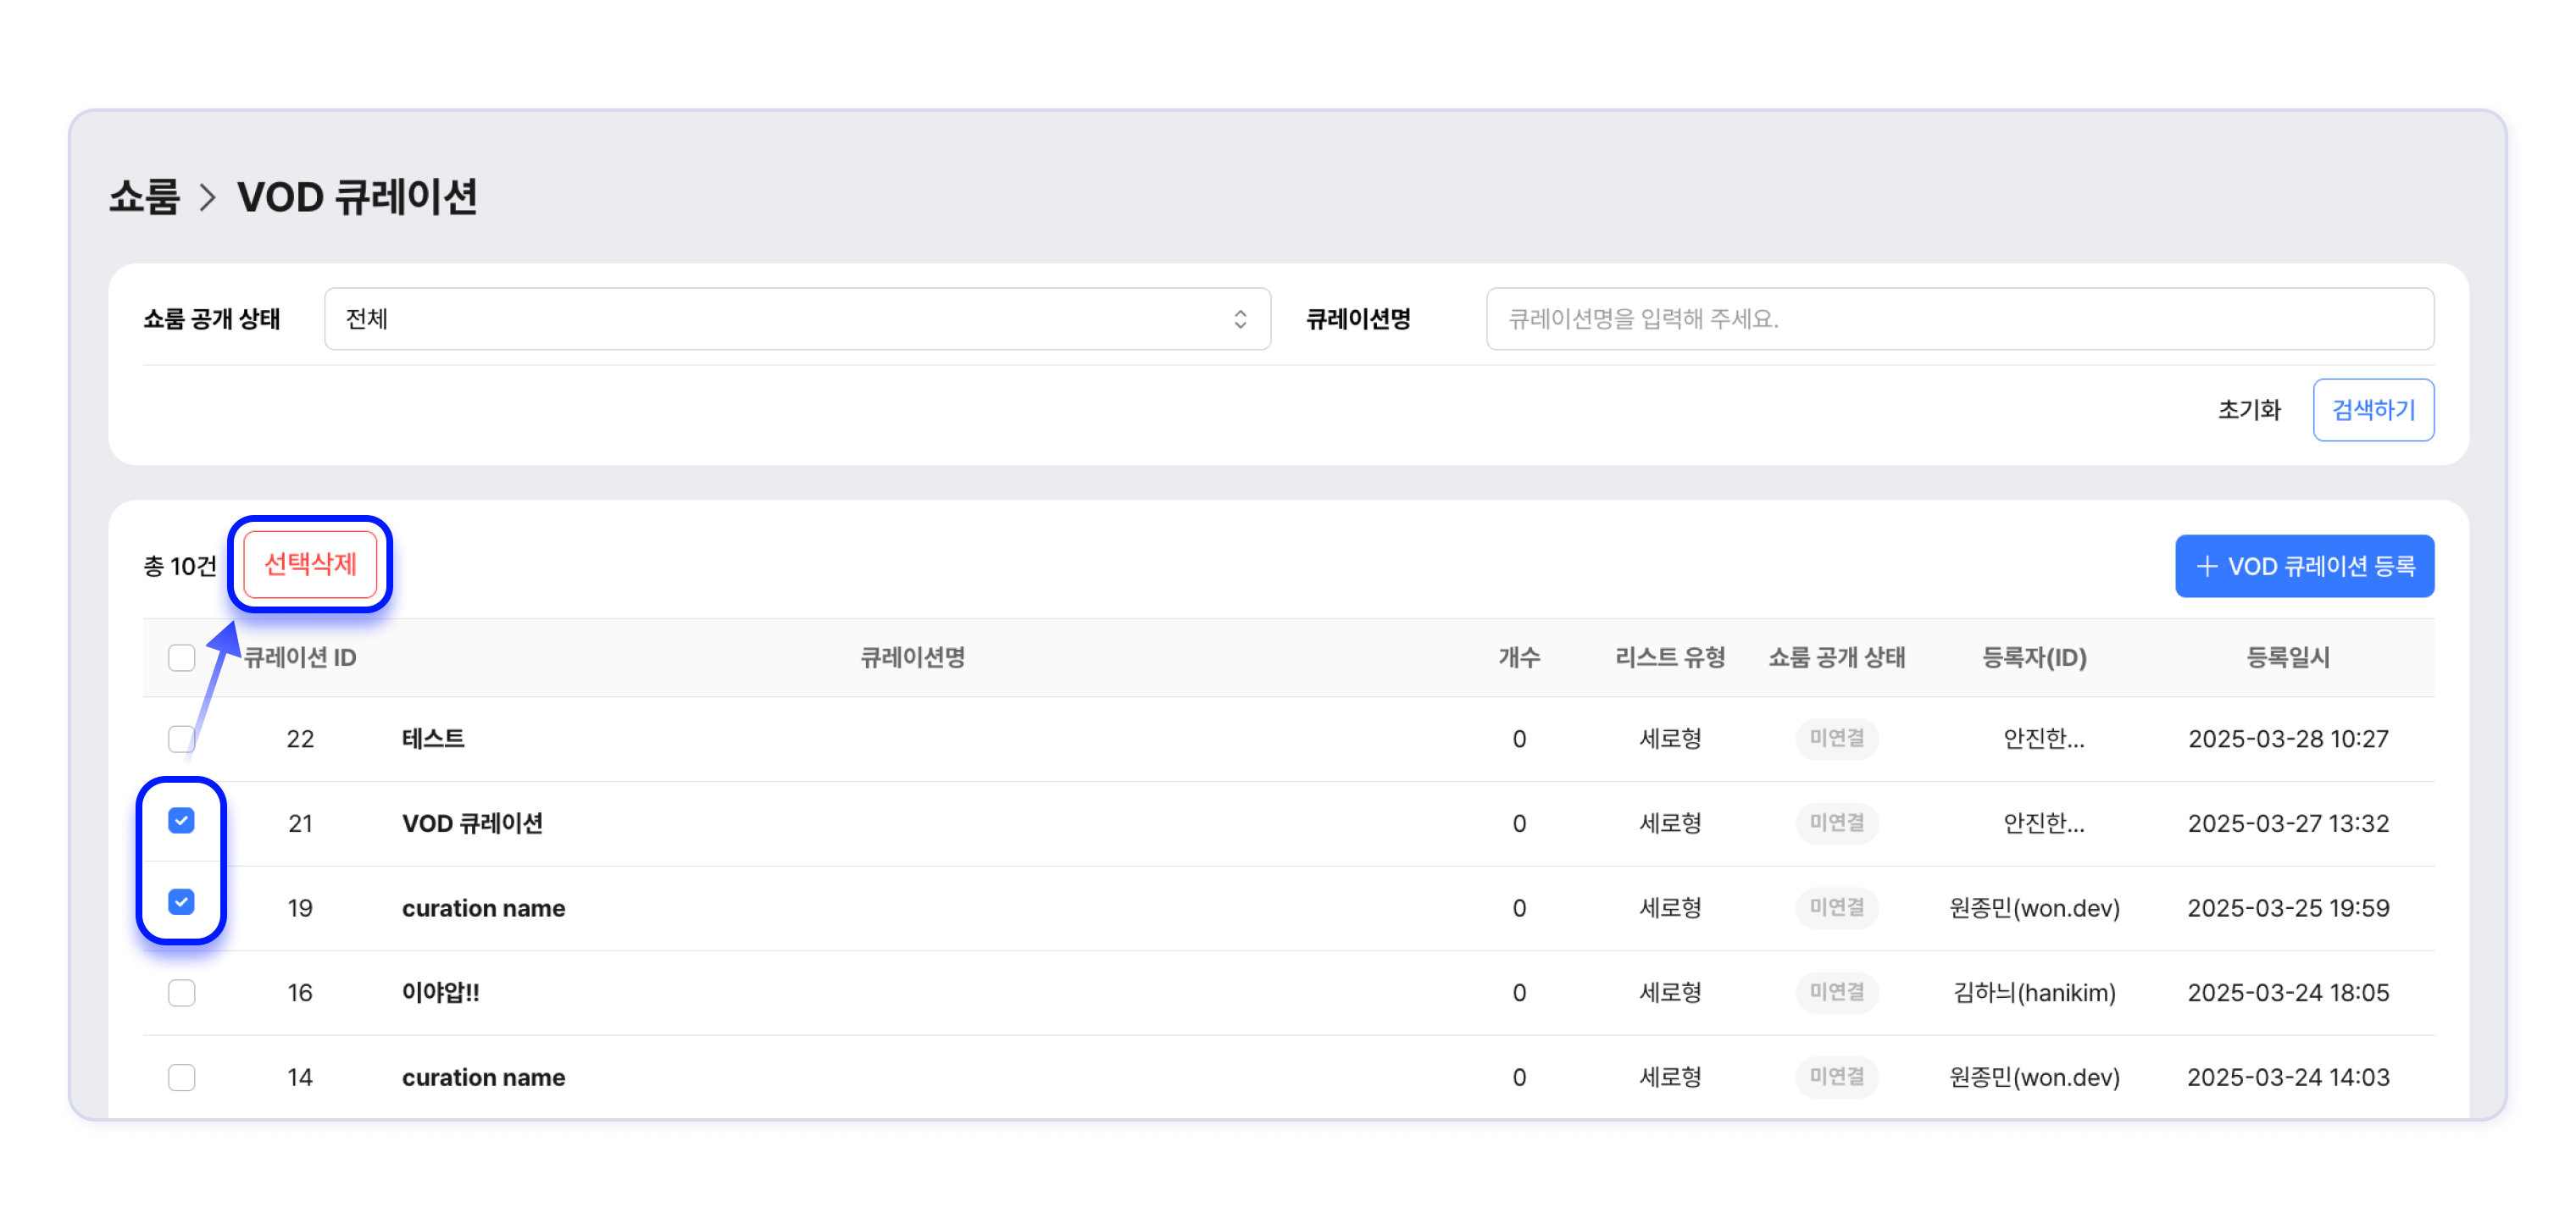Click the 초기화 reset button
The image size is (2576, 1230).
point(2247,410)
